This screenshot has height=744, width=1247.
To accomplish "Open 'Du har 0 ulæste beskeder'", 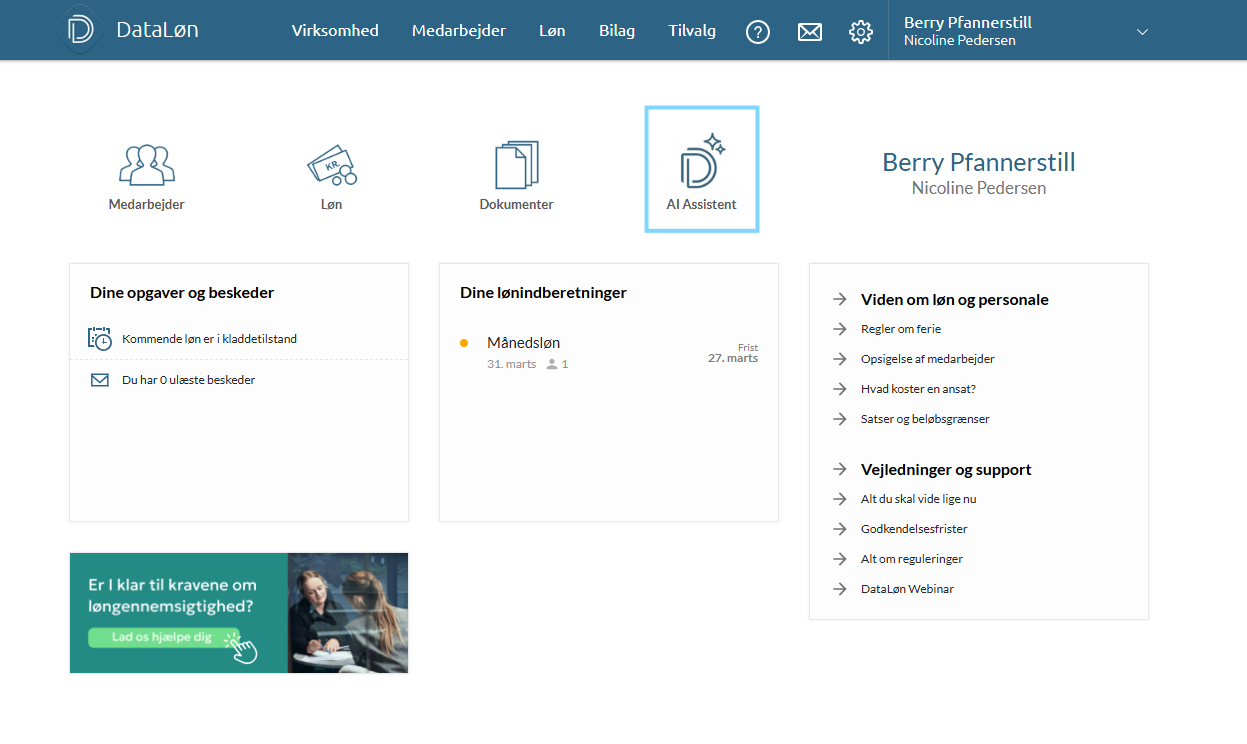I will click(188, 380).
